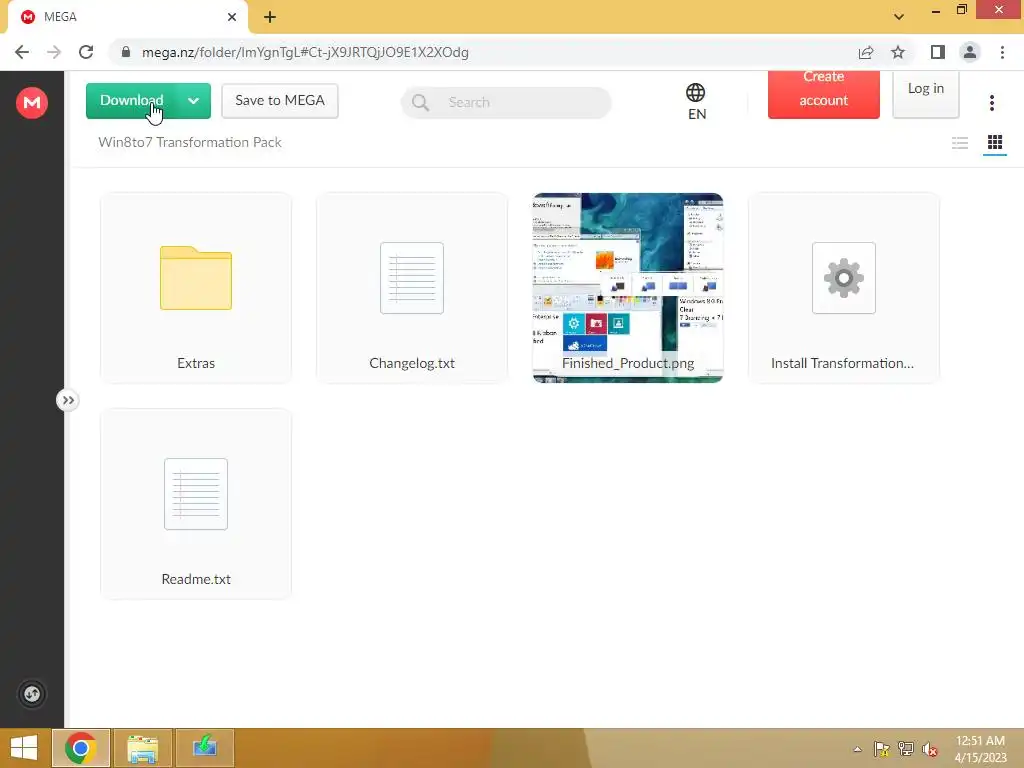Switch to grid thumbnail view
This screenshot has width=1024, height=768.
[x=995, y=142]
